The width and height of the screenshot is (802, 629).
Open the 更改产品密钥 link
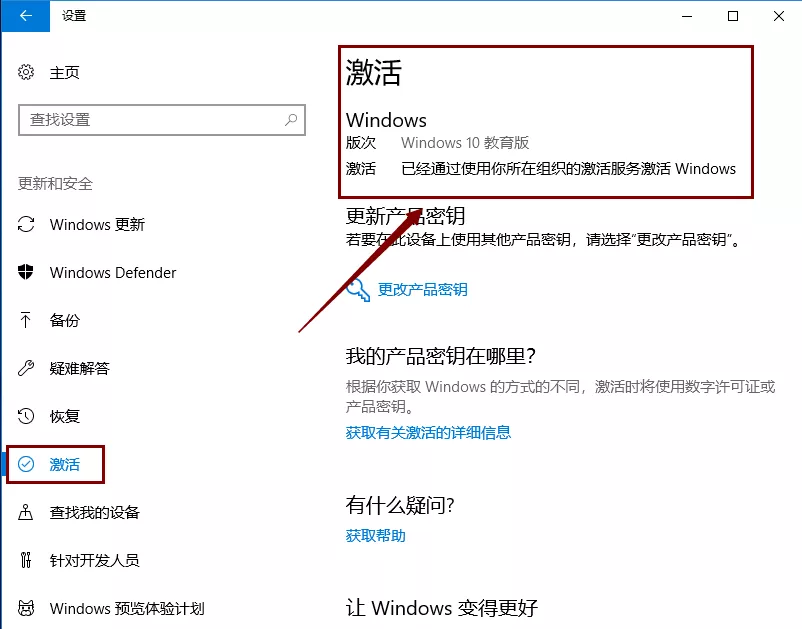(x=422, y=289)
